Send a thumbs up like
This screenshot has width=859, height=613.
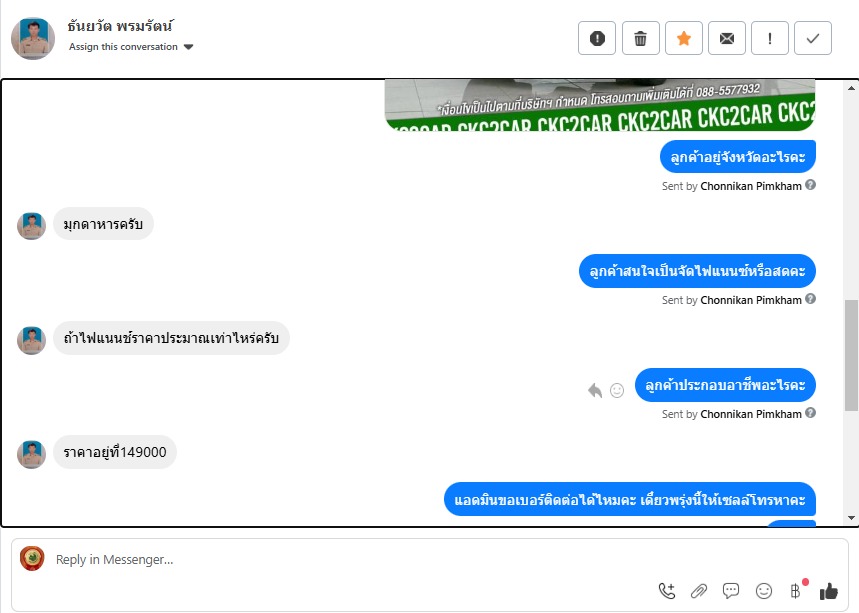[828, 591]
